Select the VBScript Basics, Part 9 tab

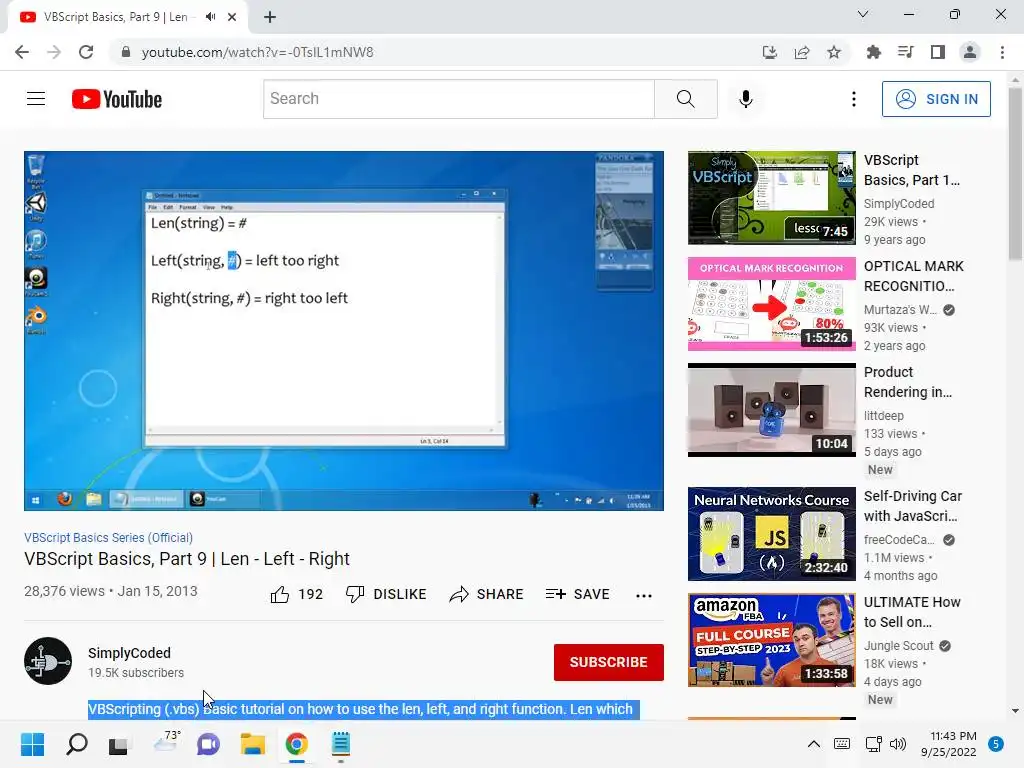[116, 17]
